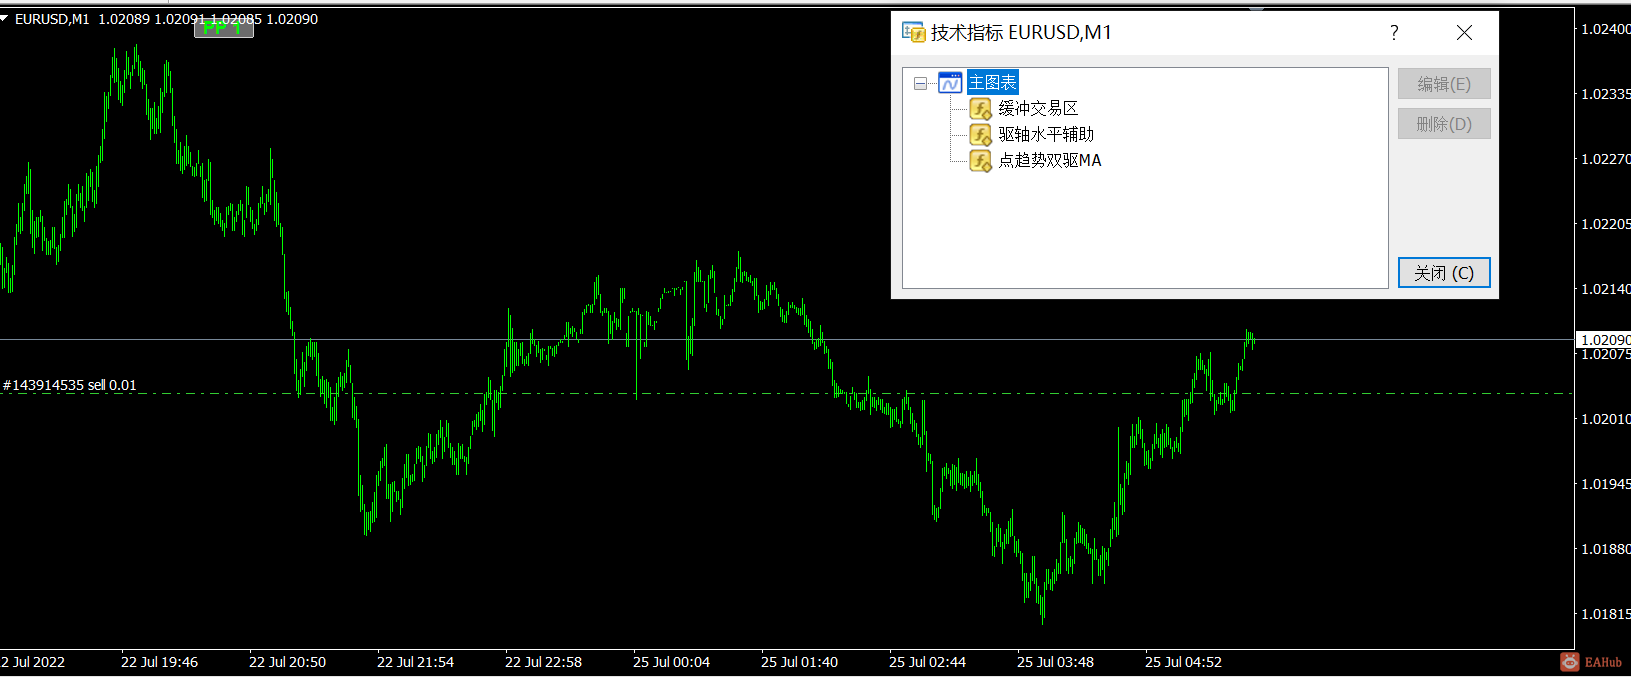The height and width of the screenshot is (677, 1631).
Task: Select the 缓冲交易区 indicator
Action: [x=1038, y=108]
